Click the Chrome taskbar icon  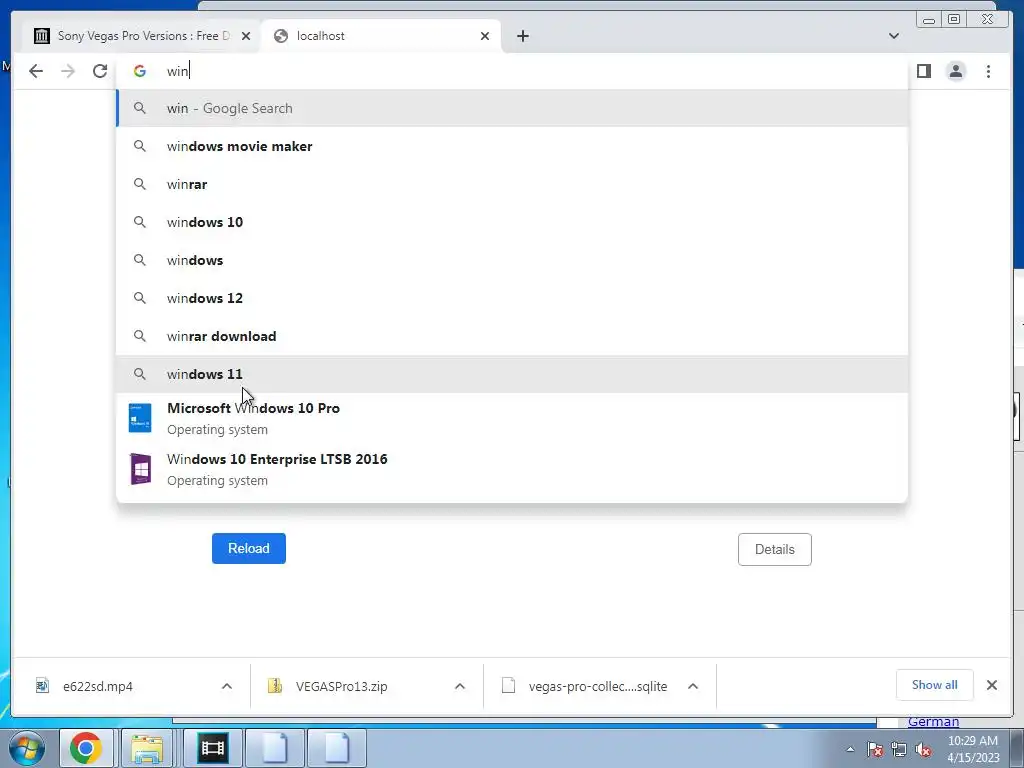(x=86, y=748)
